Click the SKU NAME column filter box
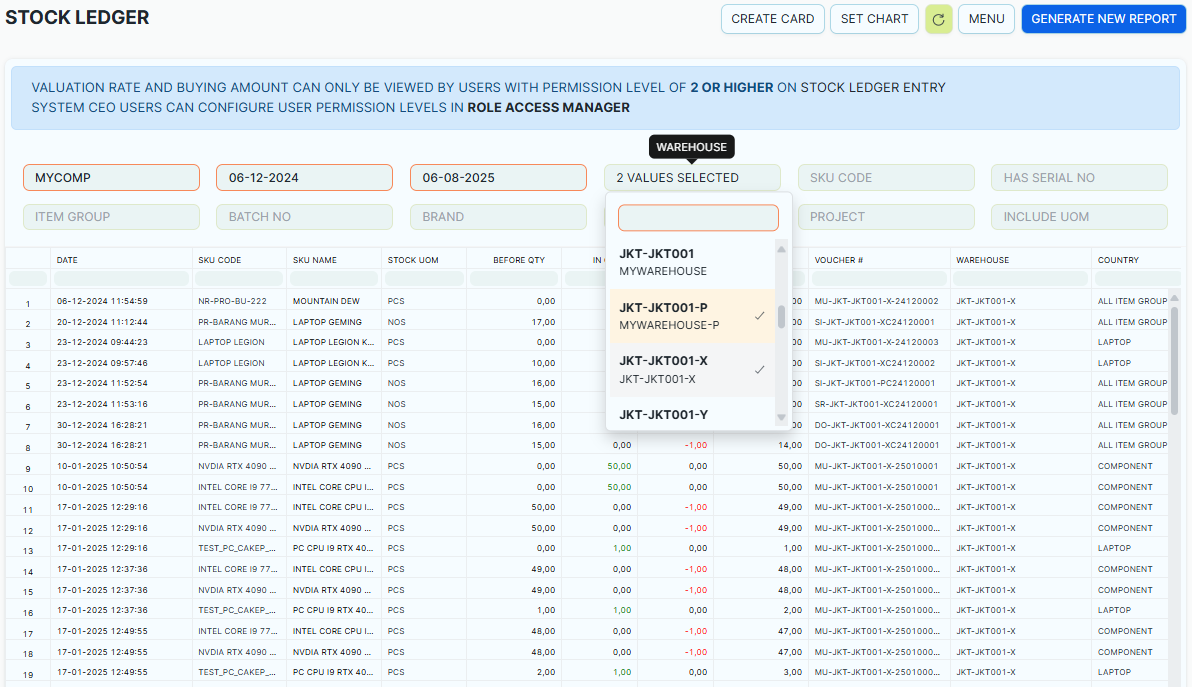The height and width of the screenshot is (687, 1192). tap(334, 279)
